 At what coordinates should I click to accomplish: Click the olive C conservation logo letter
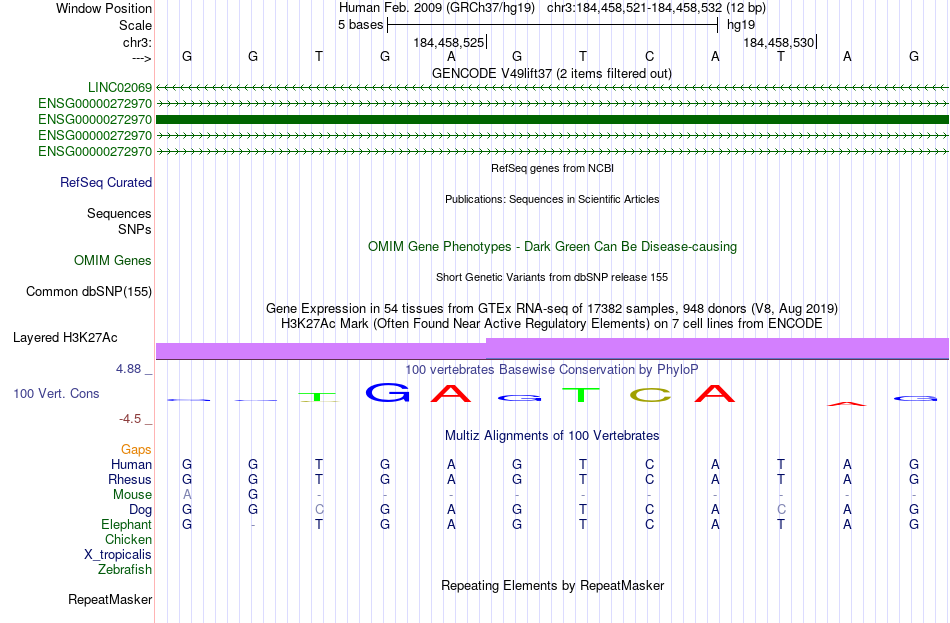pyautogui.click(x=651, y=395)
